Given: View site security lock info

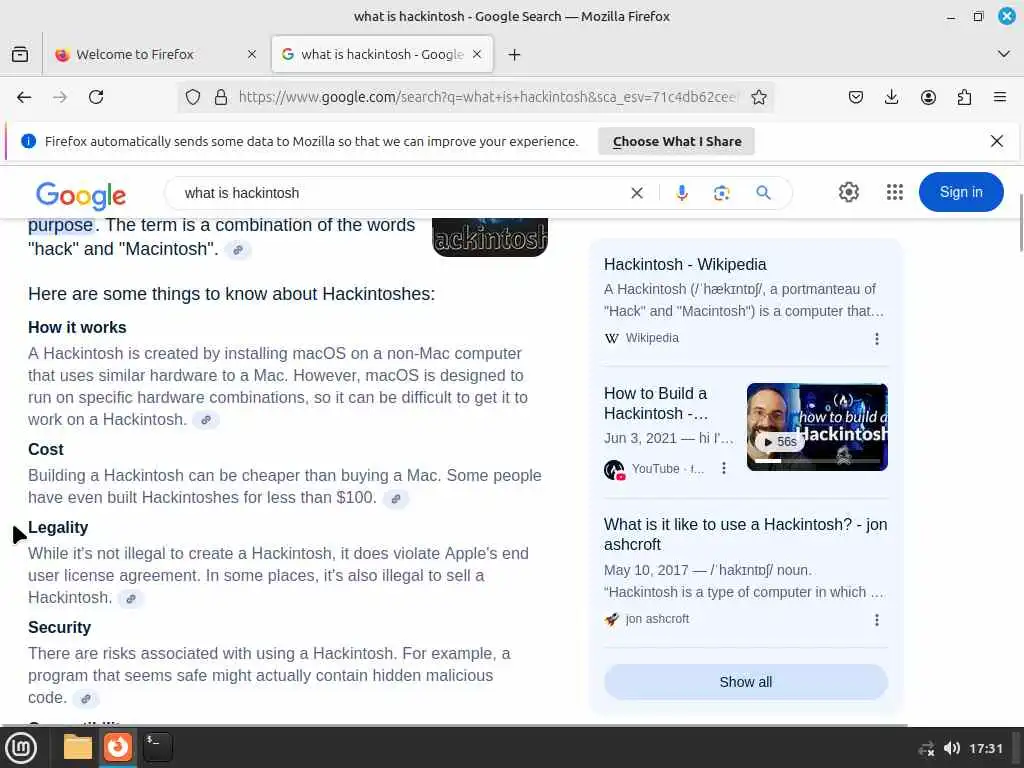Looking at the screenshot, I should click(x=221, y=97).
